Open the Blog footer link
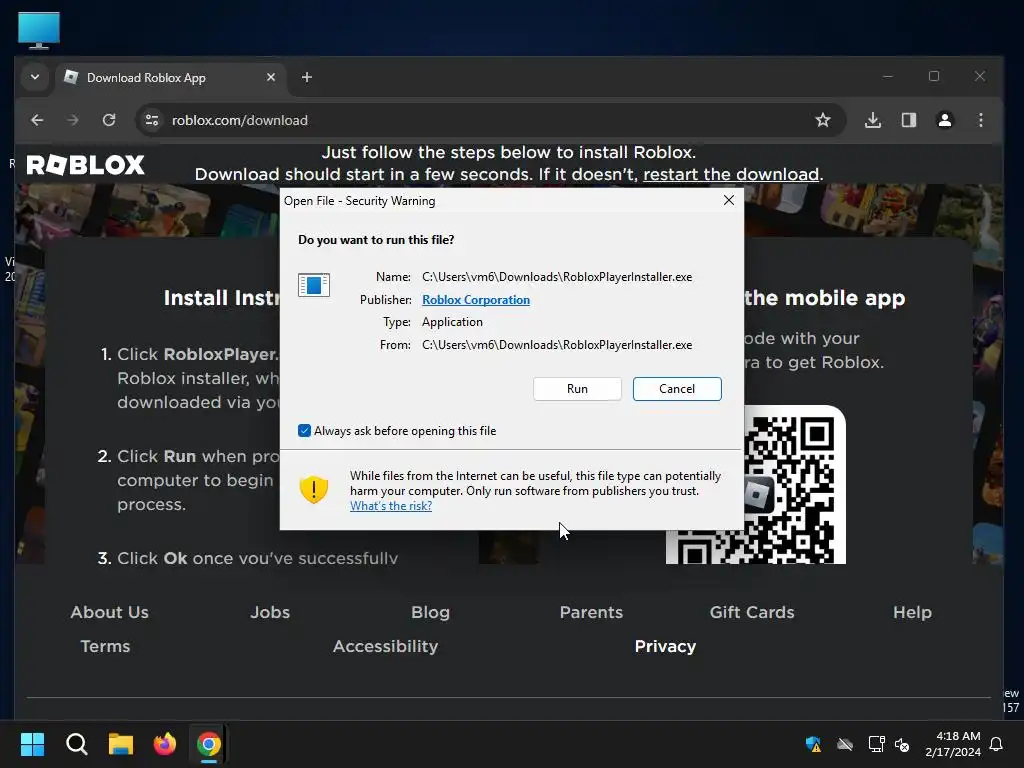This screenshot has width=1024, height=768. tap(430, 612)
